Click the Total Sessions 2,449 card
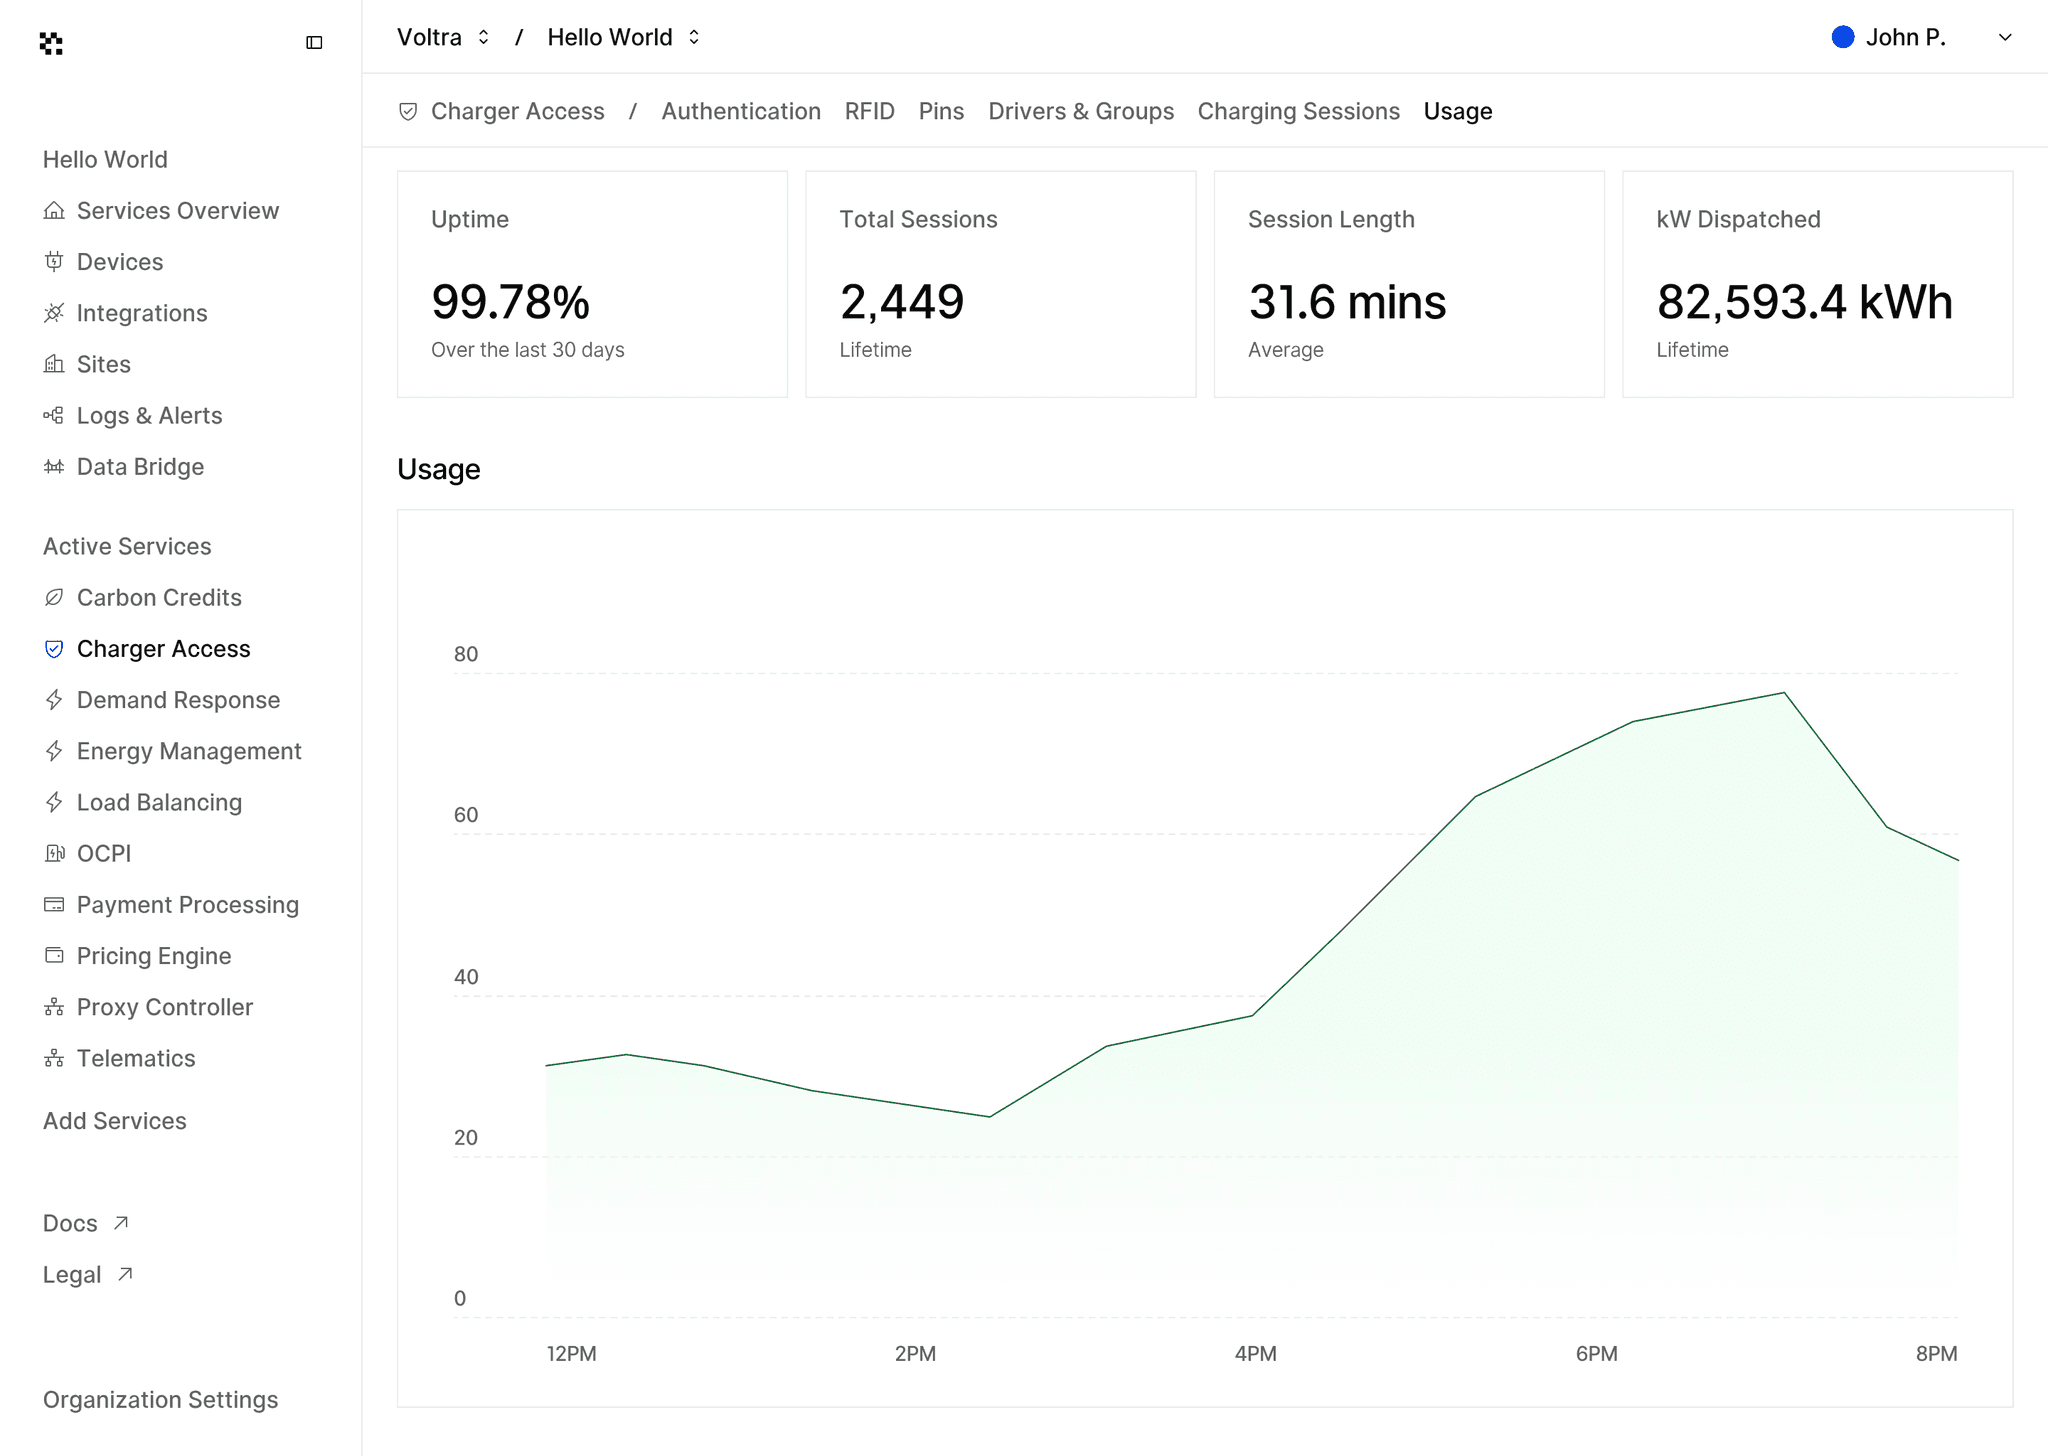The width and height of the screenshot is (2048, 1456). pos(1000,284)
